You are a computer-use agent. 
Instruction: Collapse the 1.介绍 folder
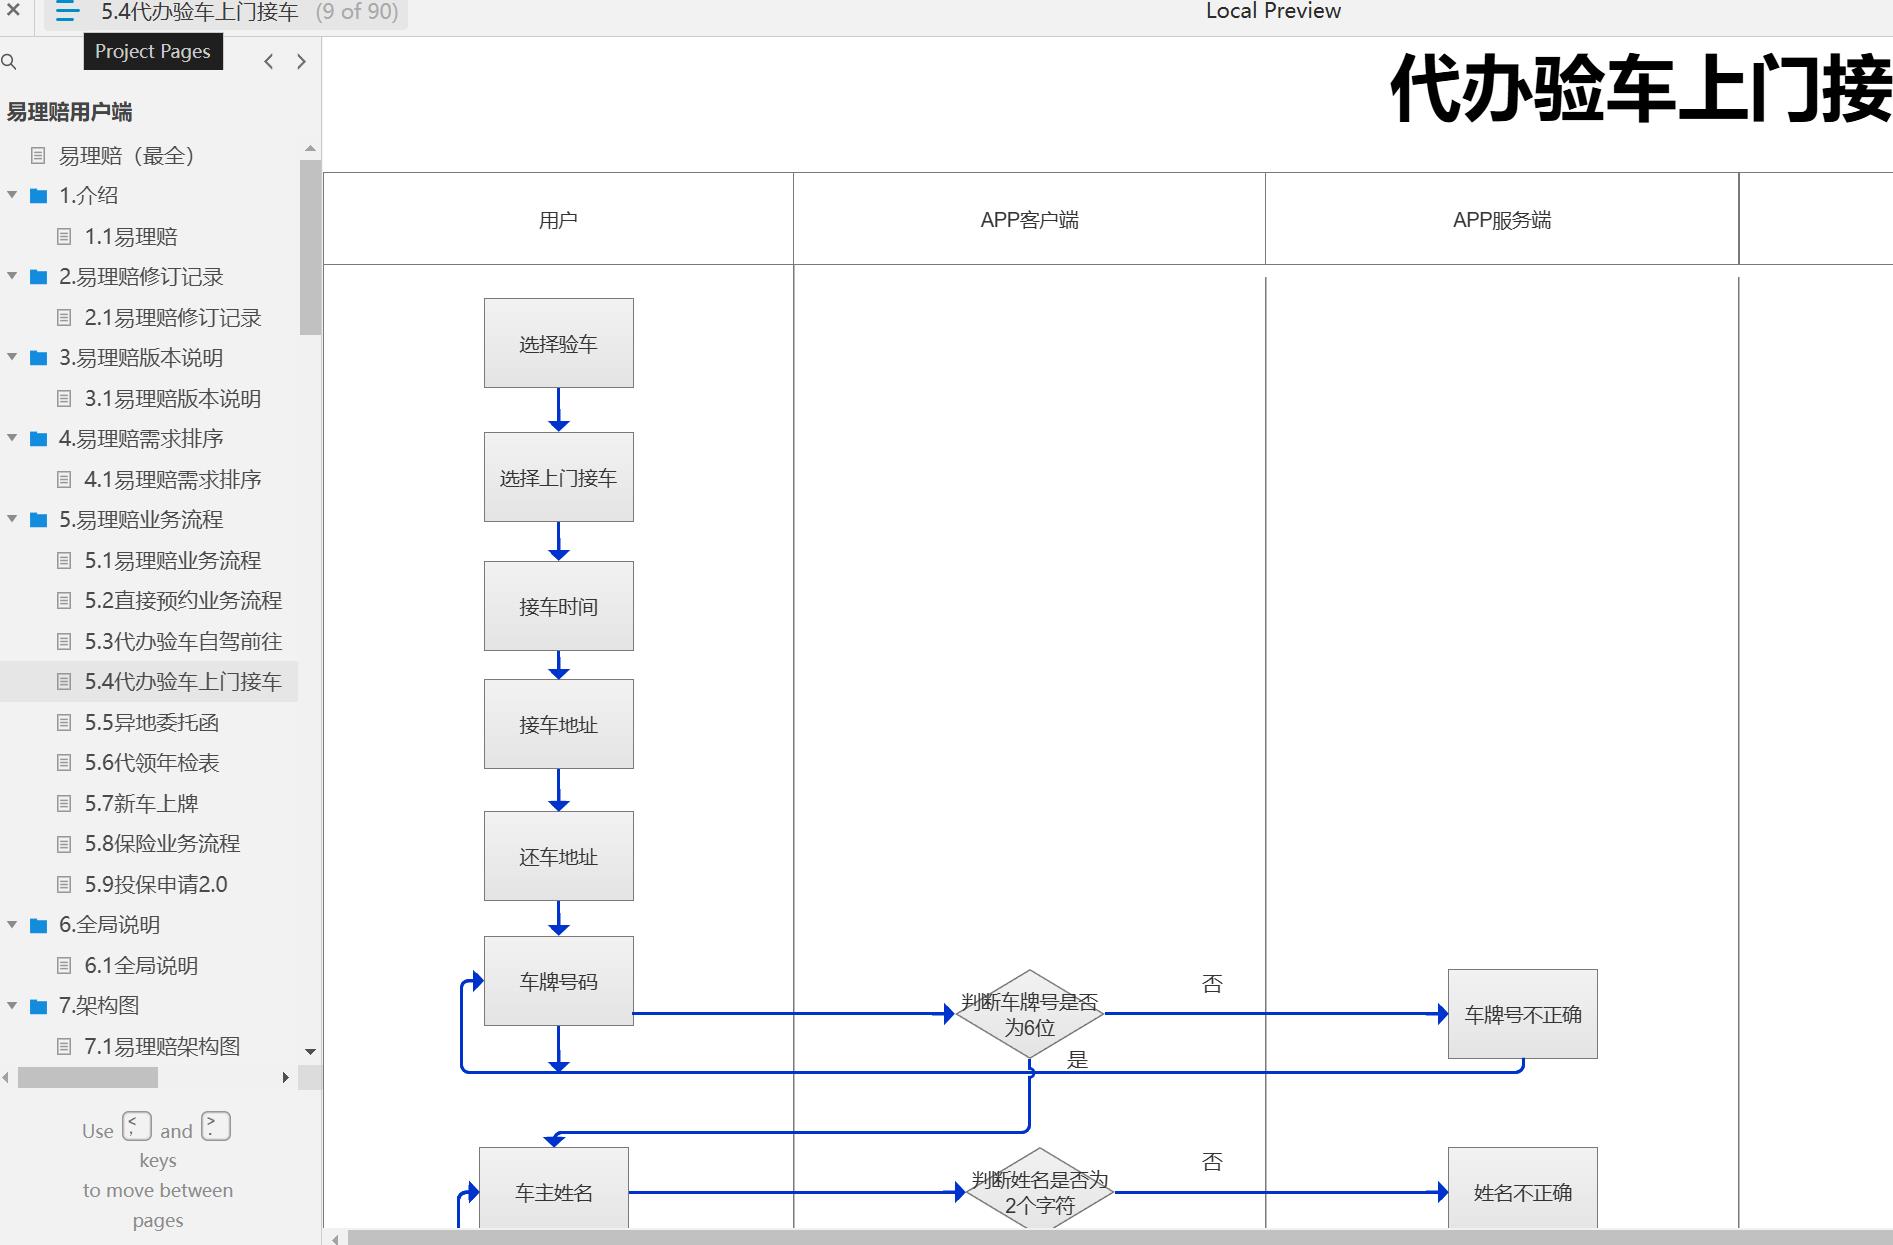click(12, 196)
